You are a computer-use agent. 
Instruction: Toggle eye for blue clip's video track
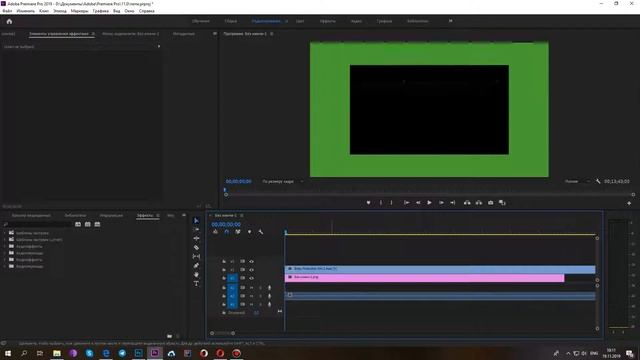(251, 270)
